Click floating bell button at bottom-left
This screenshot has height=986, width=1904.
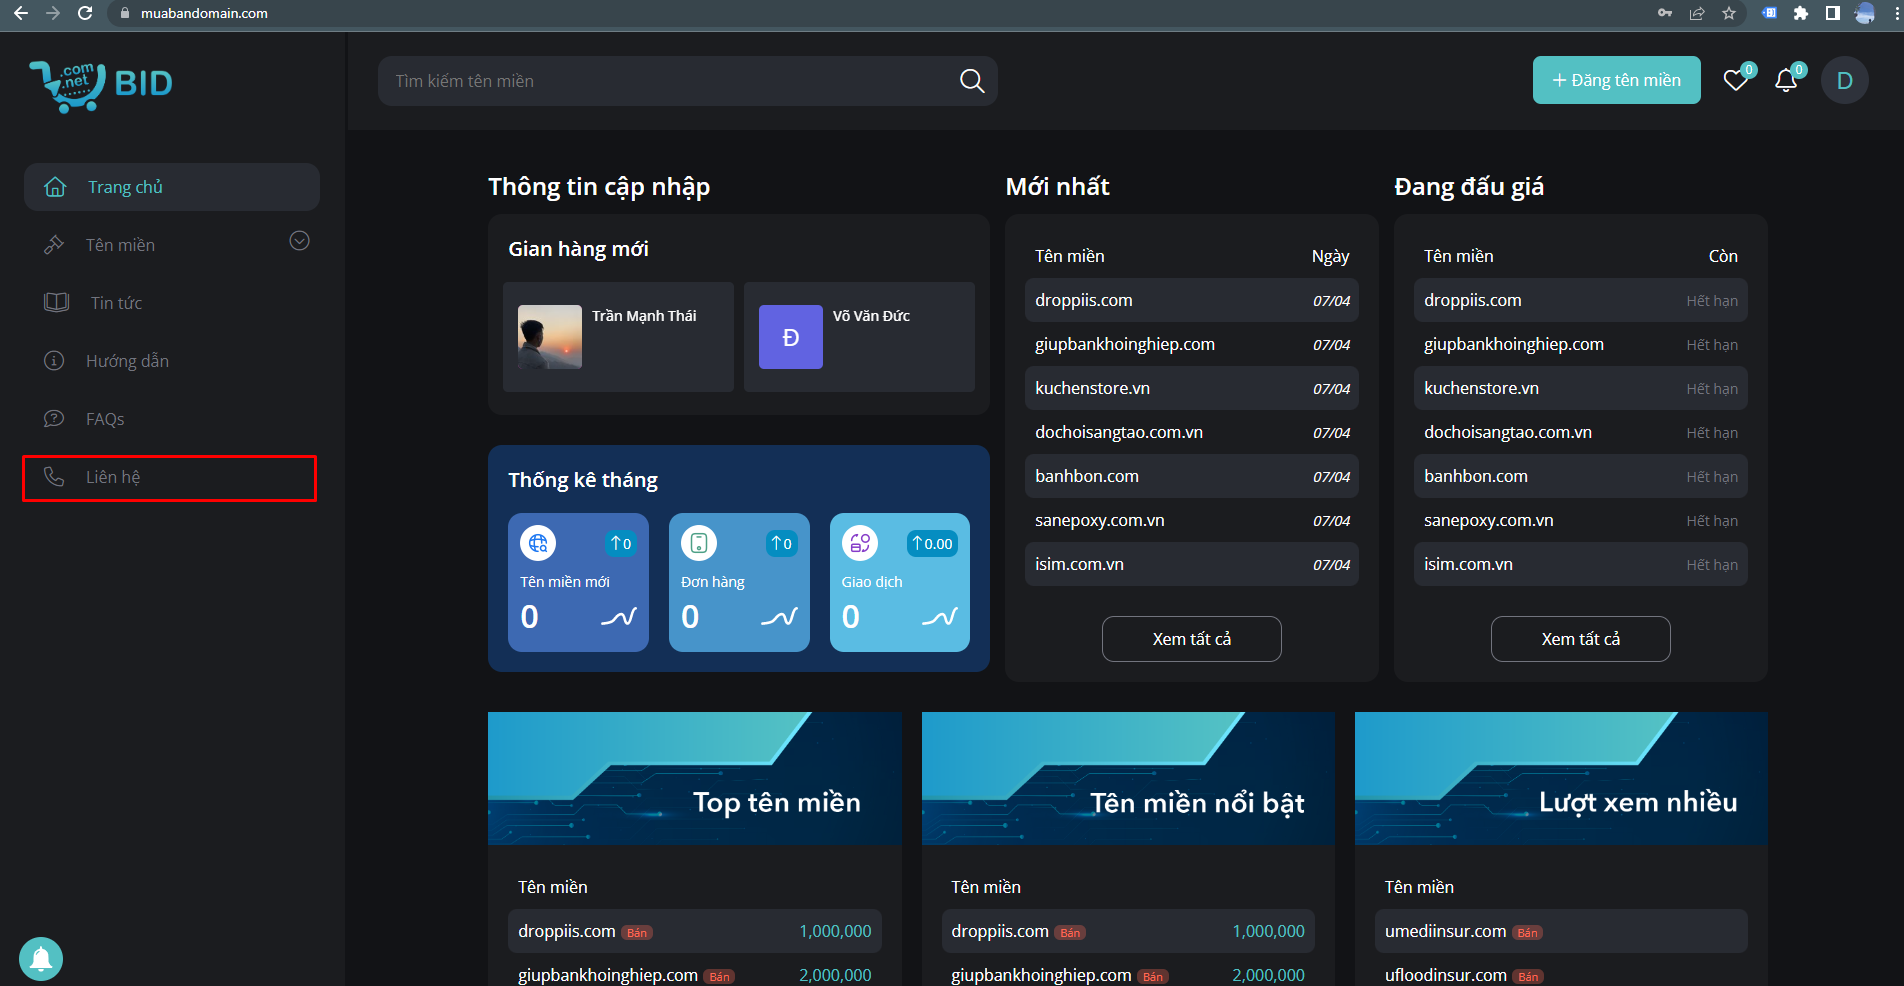(x=41, y=959)
